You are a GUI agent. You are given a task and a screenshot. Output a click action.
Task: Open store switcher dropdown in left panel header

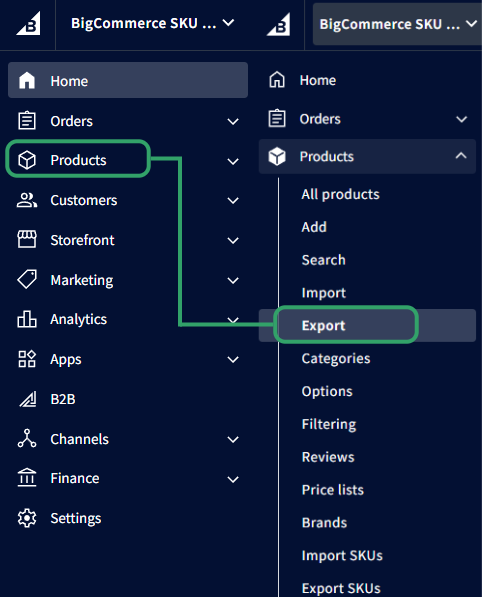152,23
